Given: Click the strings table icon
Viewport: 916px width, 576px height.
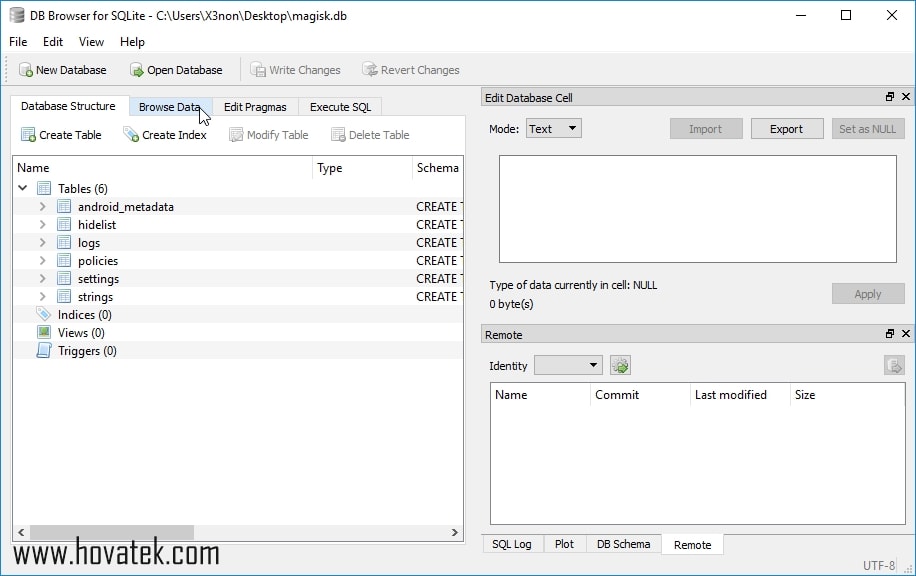Looking at the screenshot, I should pyautogui.click(x=64, y=297).
